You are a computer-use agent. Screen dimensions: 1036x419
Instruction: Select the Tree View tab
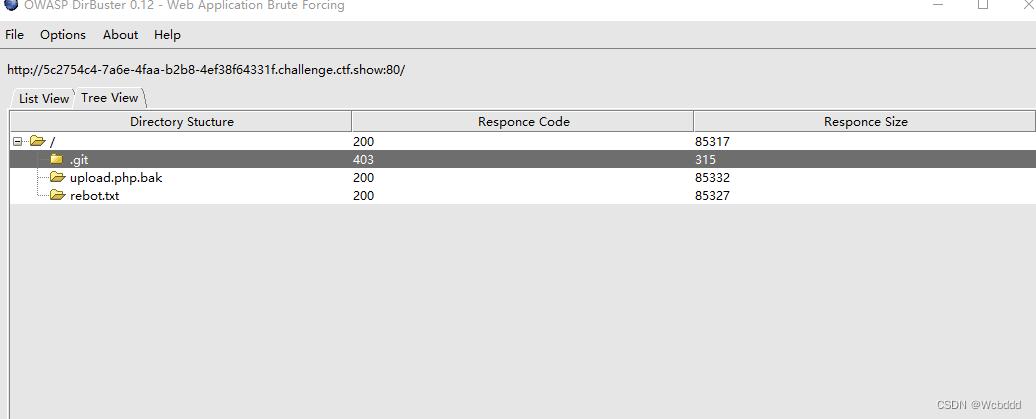[110, 98]
